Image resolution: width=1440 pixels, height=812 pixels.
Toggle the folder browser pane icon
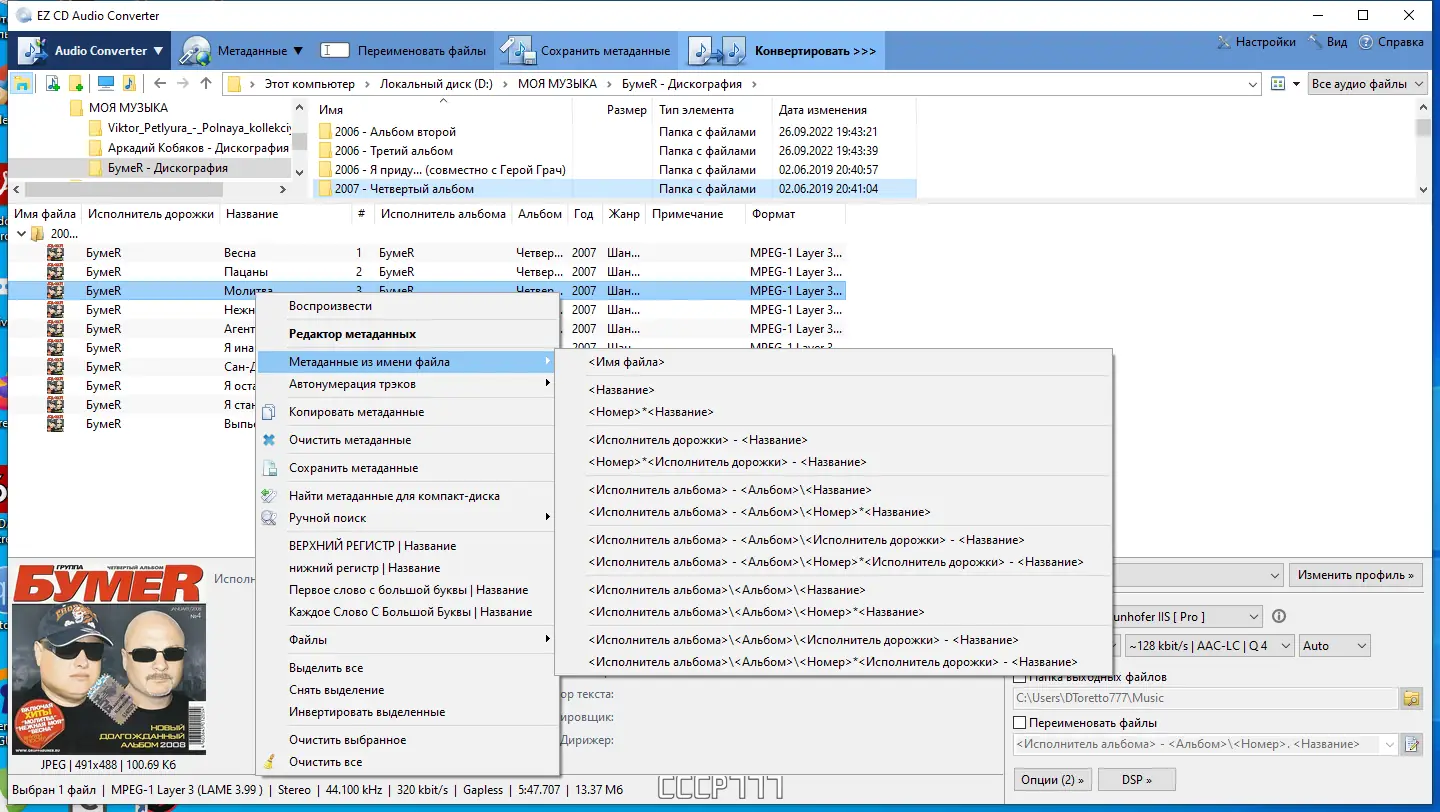[21, 84]
